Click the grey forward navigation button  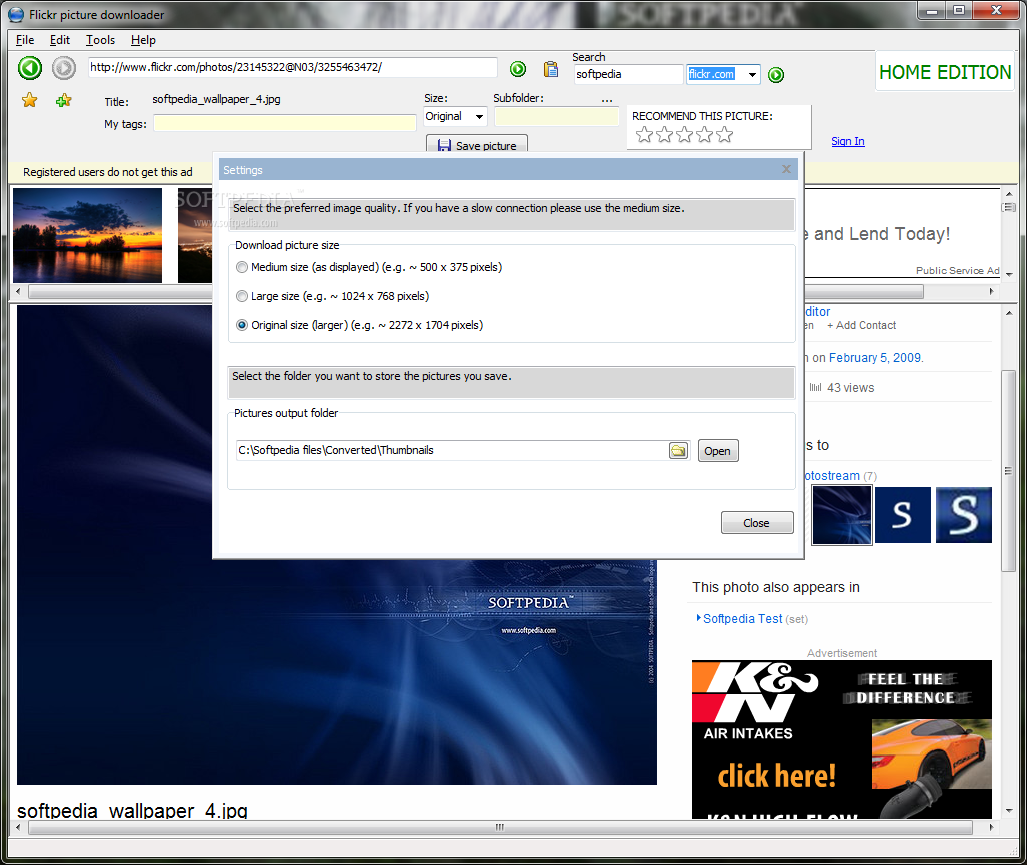64,68
